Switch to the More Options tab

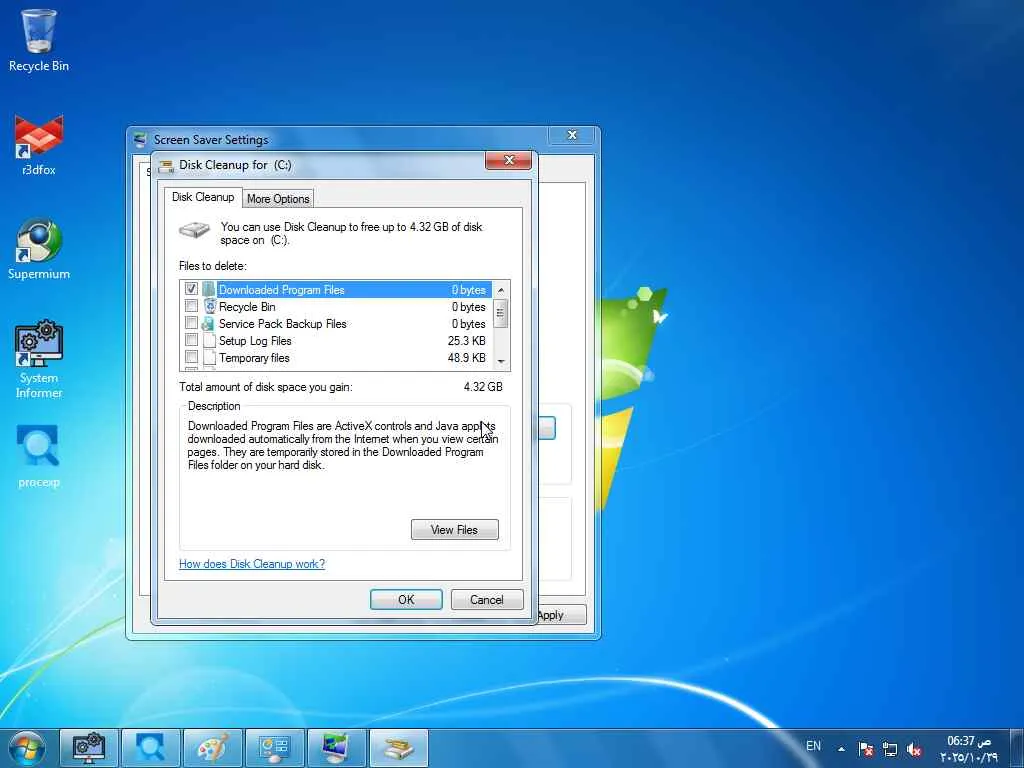pyautogui.click(x=278, y=199)
